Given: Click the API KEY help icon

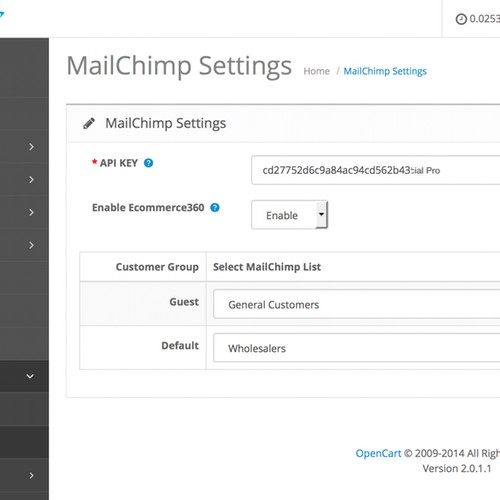Looking at the screenshot, I should coord(148,163).
